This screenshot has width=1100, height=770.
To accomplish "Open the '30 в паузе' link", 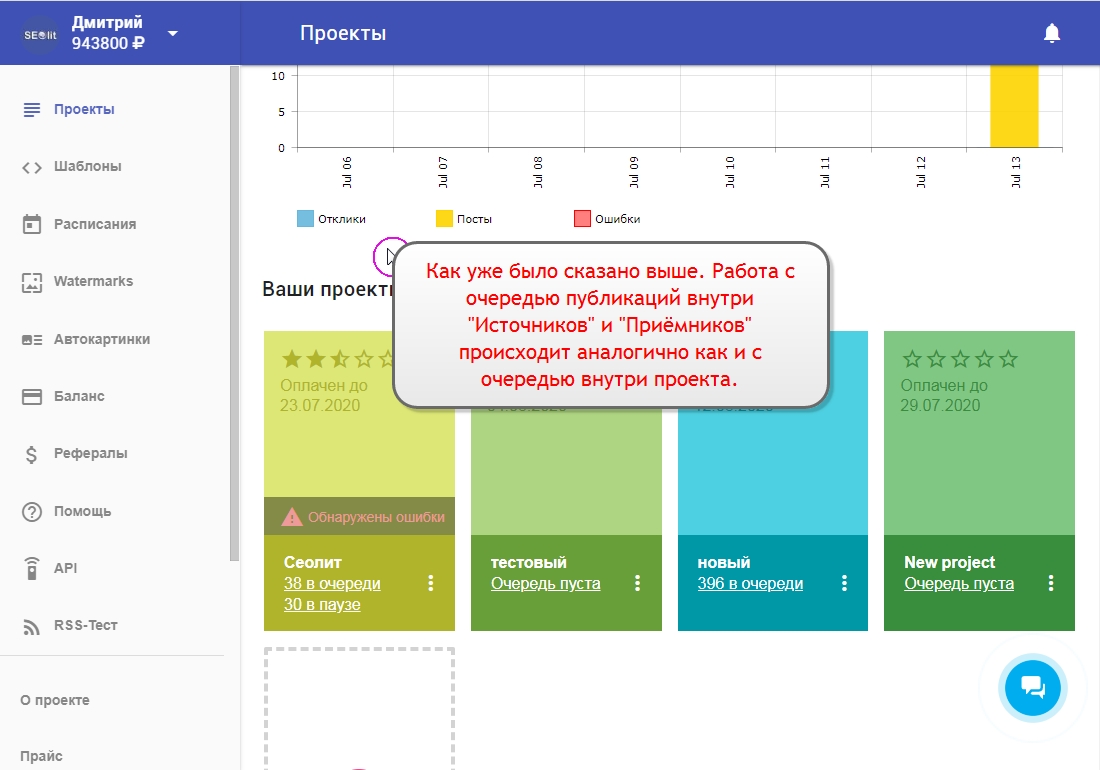I will pyautogui.click(x=322, y=605).
